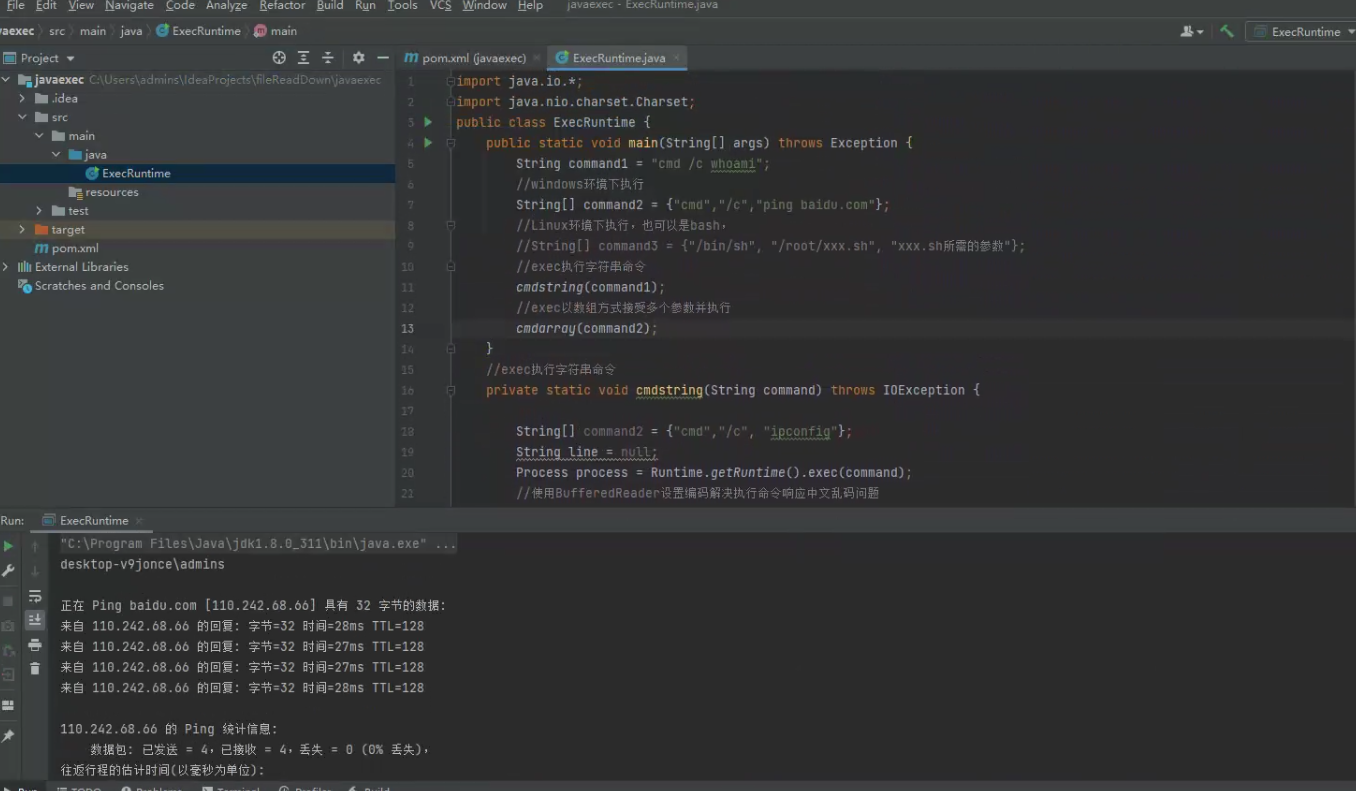Screen dimensions: 1356x791
Task: Expand the test folder
Action: [x=39, y=211]
